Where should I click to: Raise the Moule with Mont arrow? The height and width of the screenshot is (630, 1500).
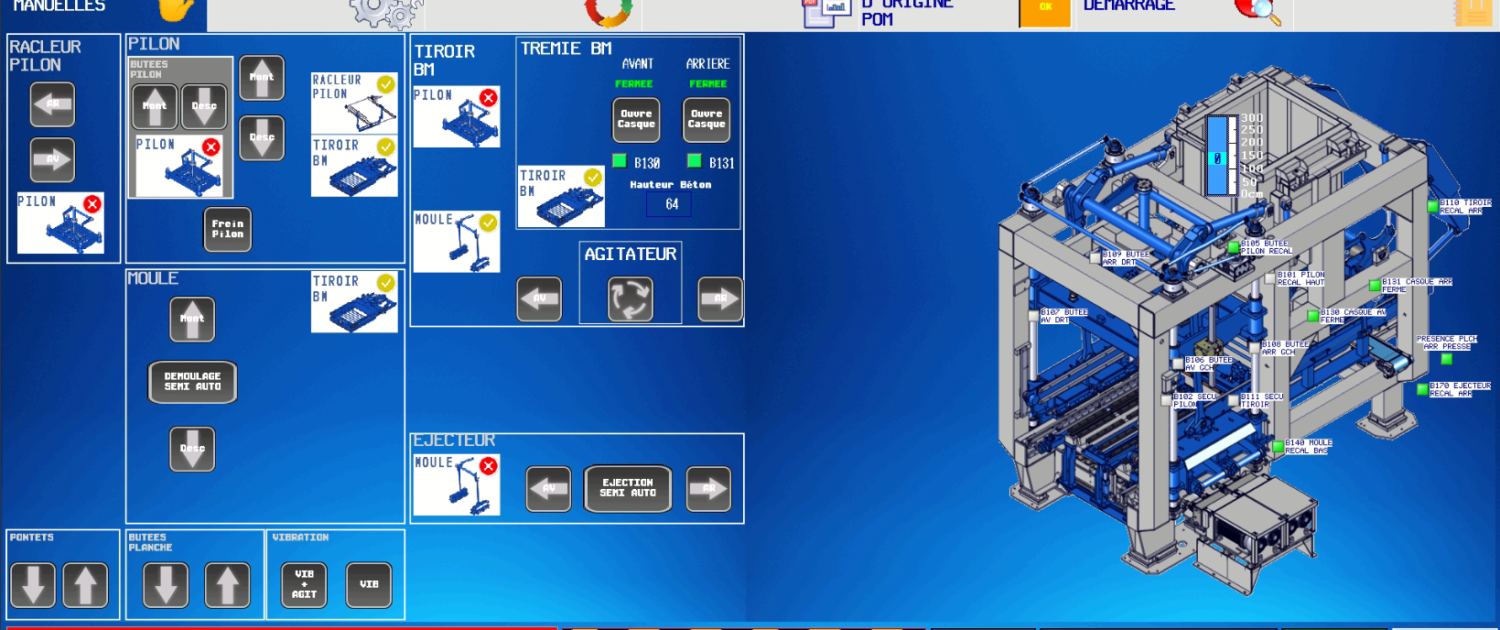(x=192, y=319)
